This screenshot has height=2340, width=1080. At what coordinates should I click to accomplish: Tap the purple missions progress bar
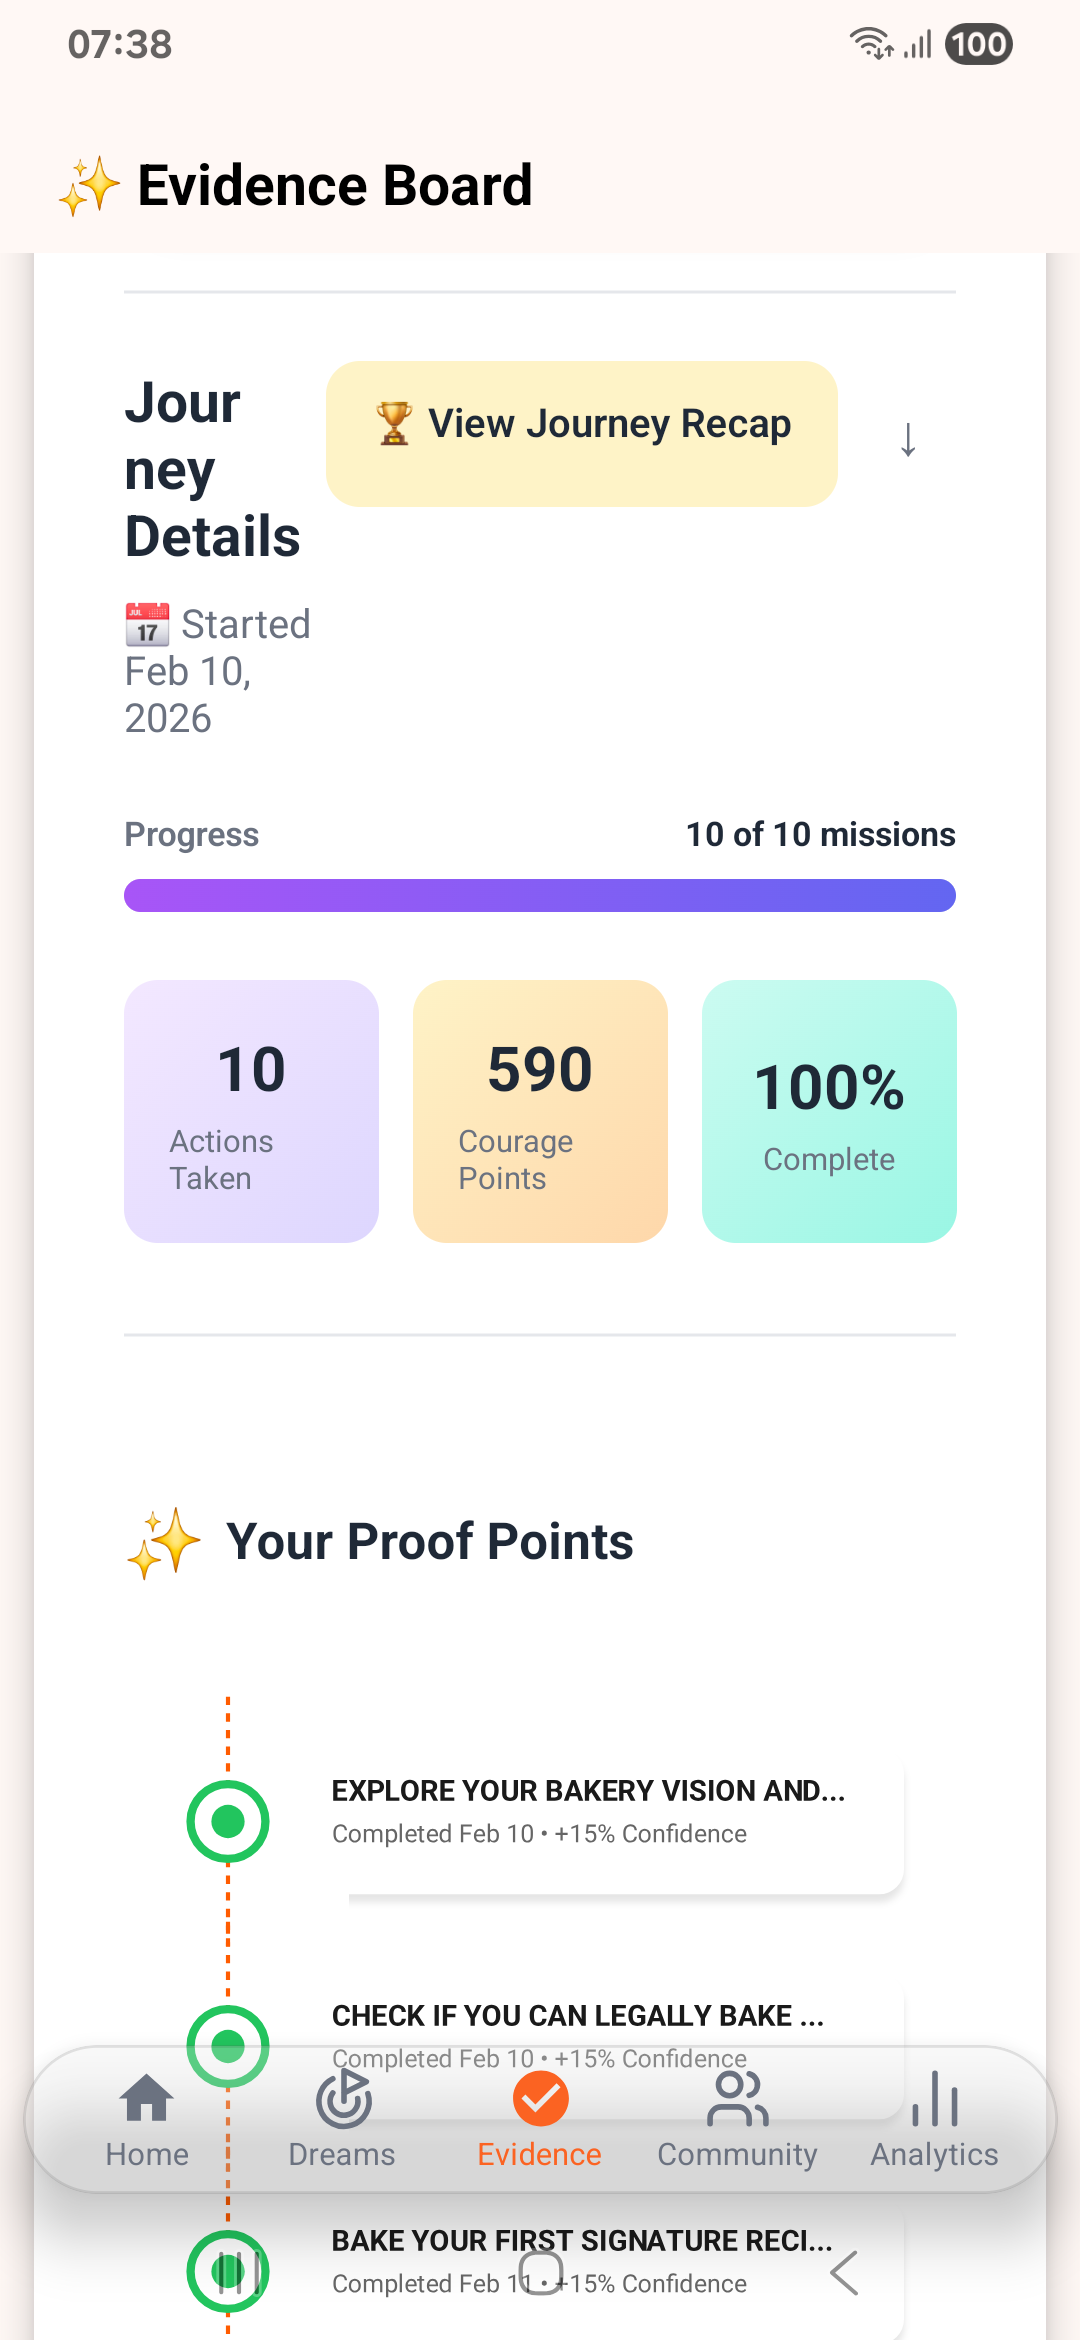pyautogui.click(x=540, y=895)
